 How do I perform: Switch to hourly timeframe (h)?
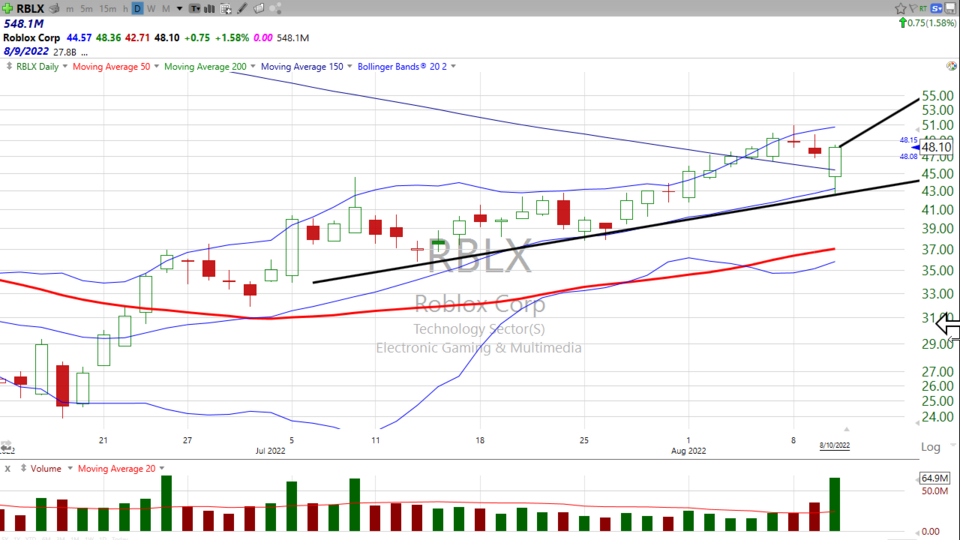125,9
